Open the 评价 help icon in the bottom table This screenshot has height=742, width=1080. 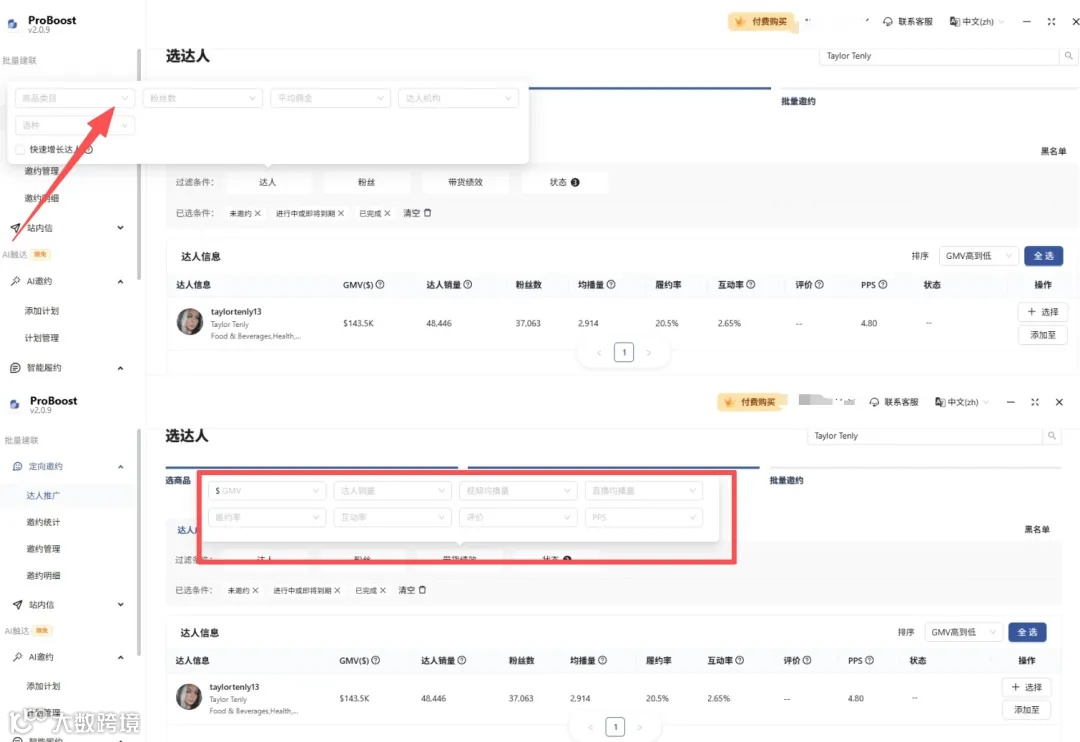(x=807, y=660)
